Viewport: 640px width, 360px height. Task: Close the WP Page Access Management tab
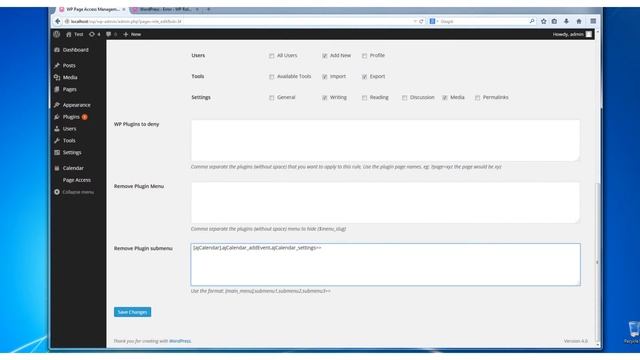[x=124, y=9]
